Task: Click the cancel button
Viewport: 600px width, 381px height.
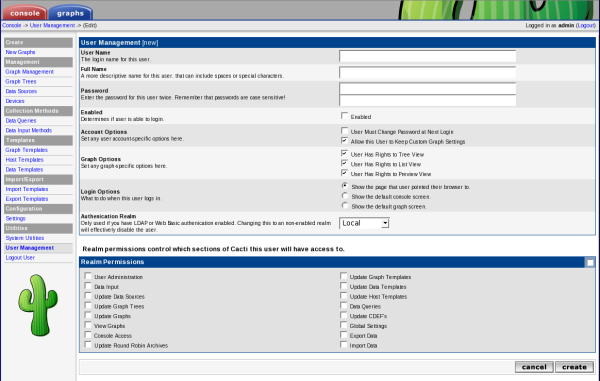Action: point(534,367)
